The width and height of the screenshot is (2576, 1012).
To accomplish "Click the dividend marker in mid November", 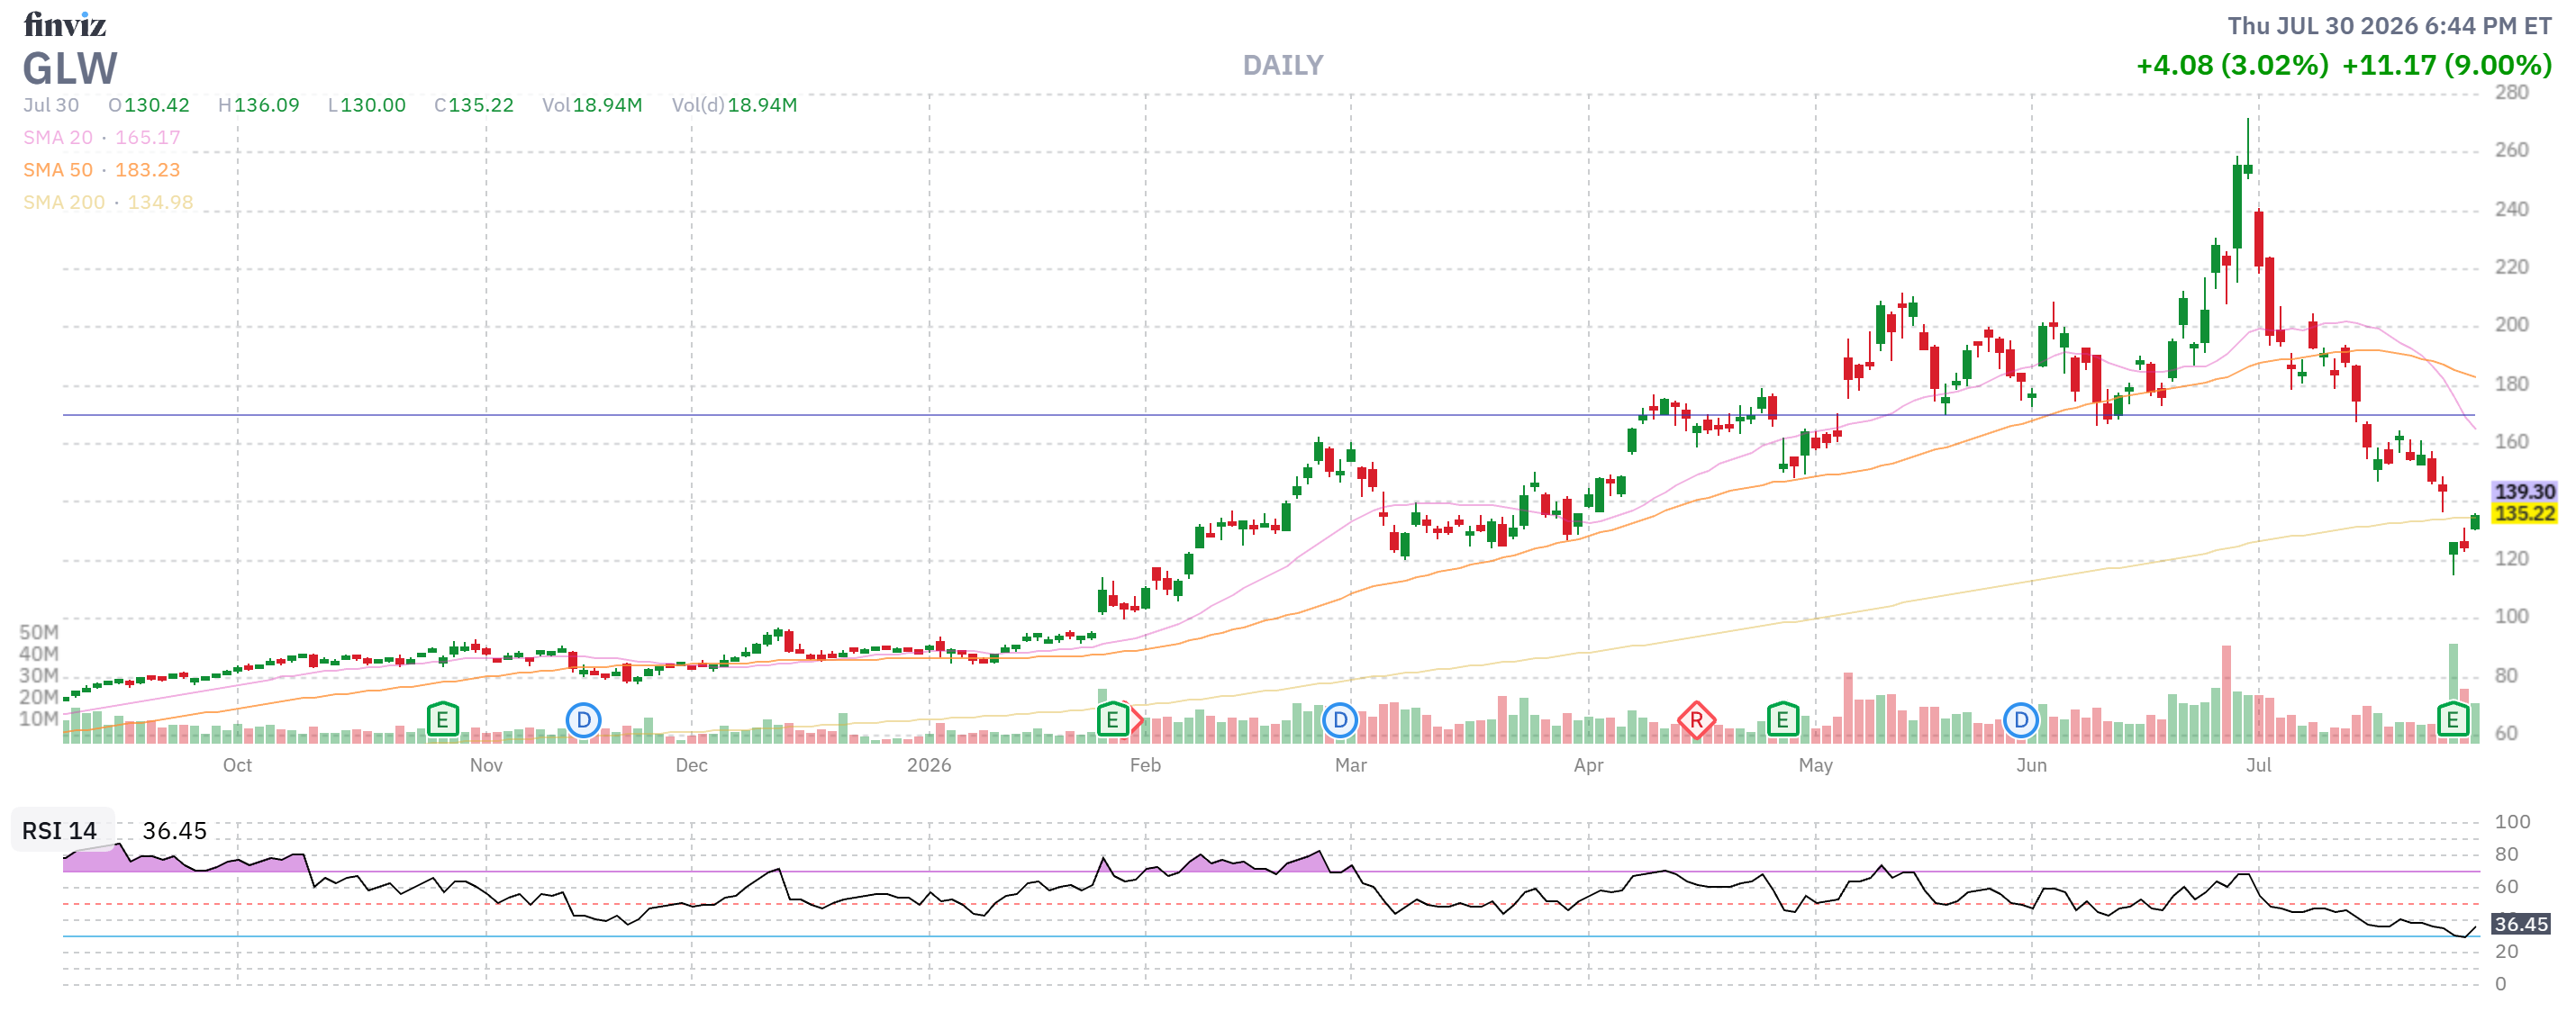I will [583, 719].
